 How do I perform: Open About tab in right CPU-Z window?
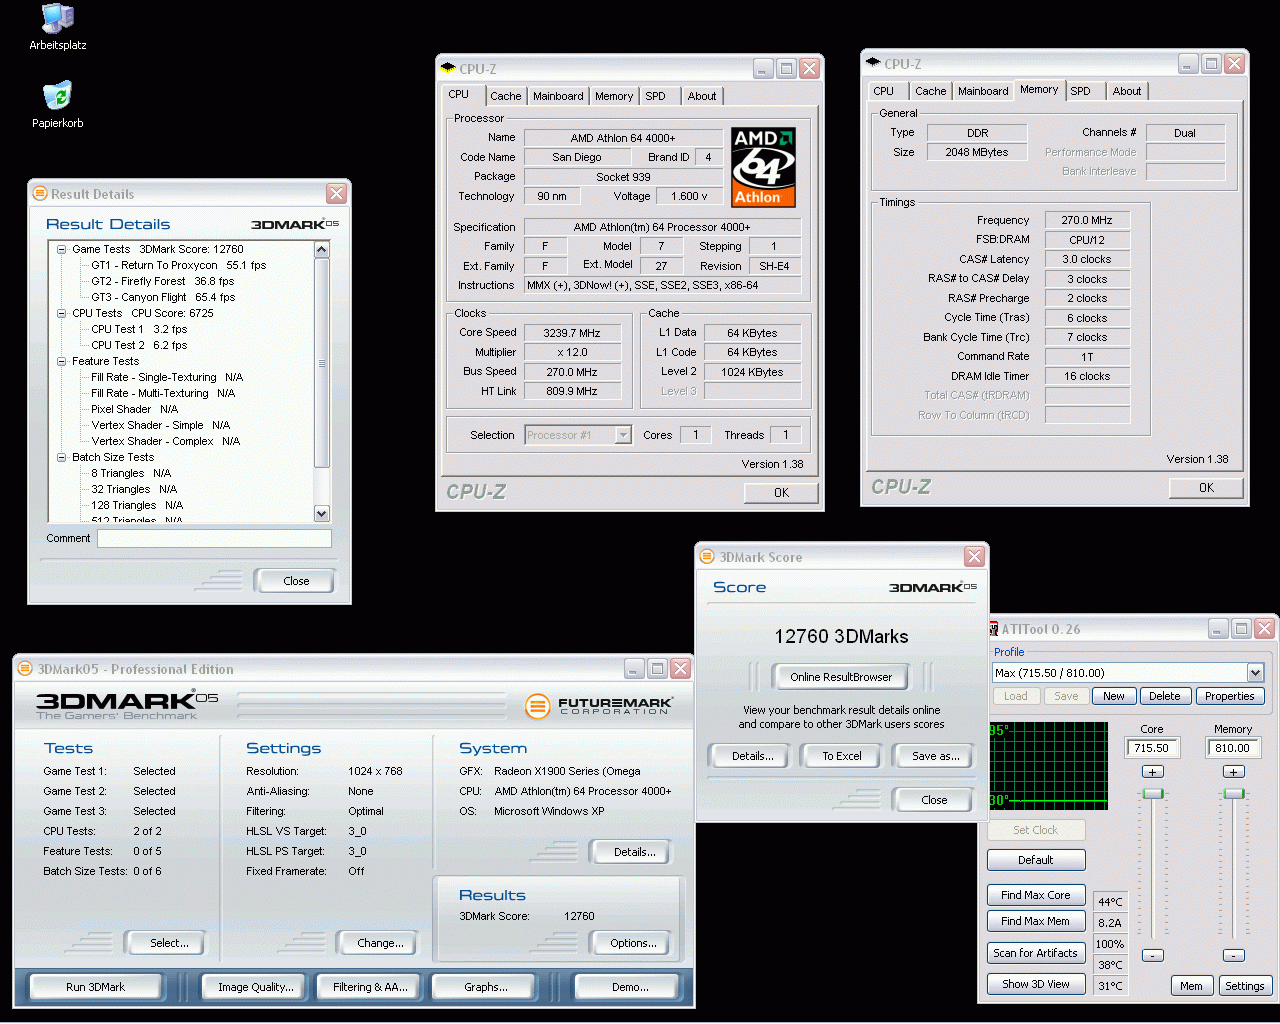[x=1127, y=91]
